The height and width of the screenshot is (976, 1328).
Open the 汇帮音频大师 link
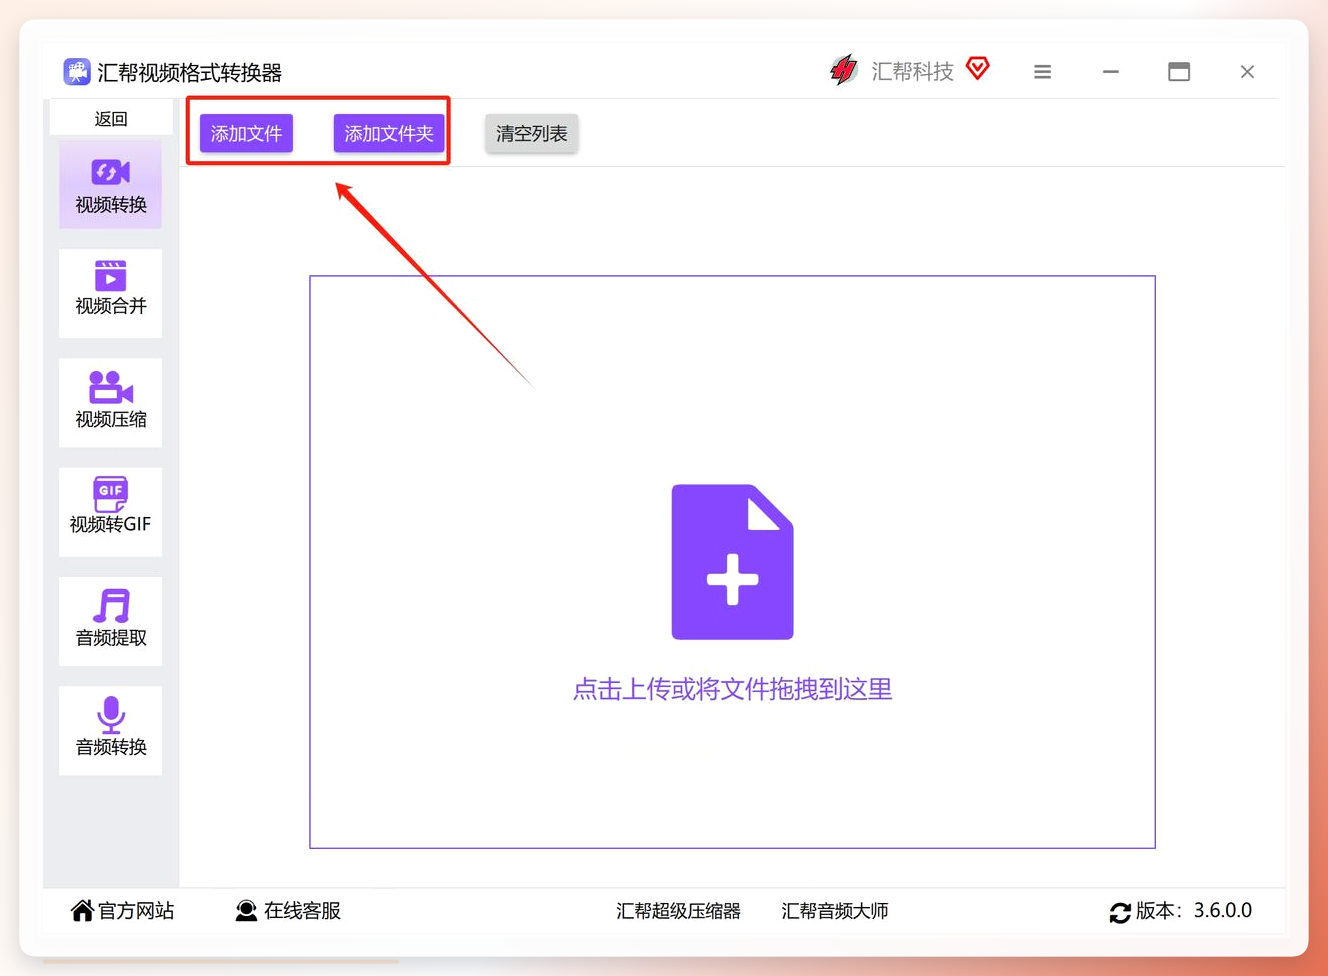click(x=835, y=911)
